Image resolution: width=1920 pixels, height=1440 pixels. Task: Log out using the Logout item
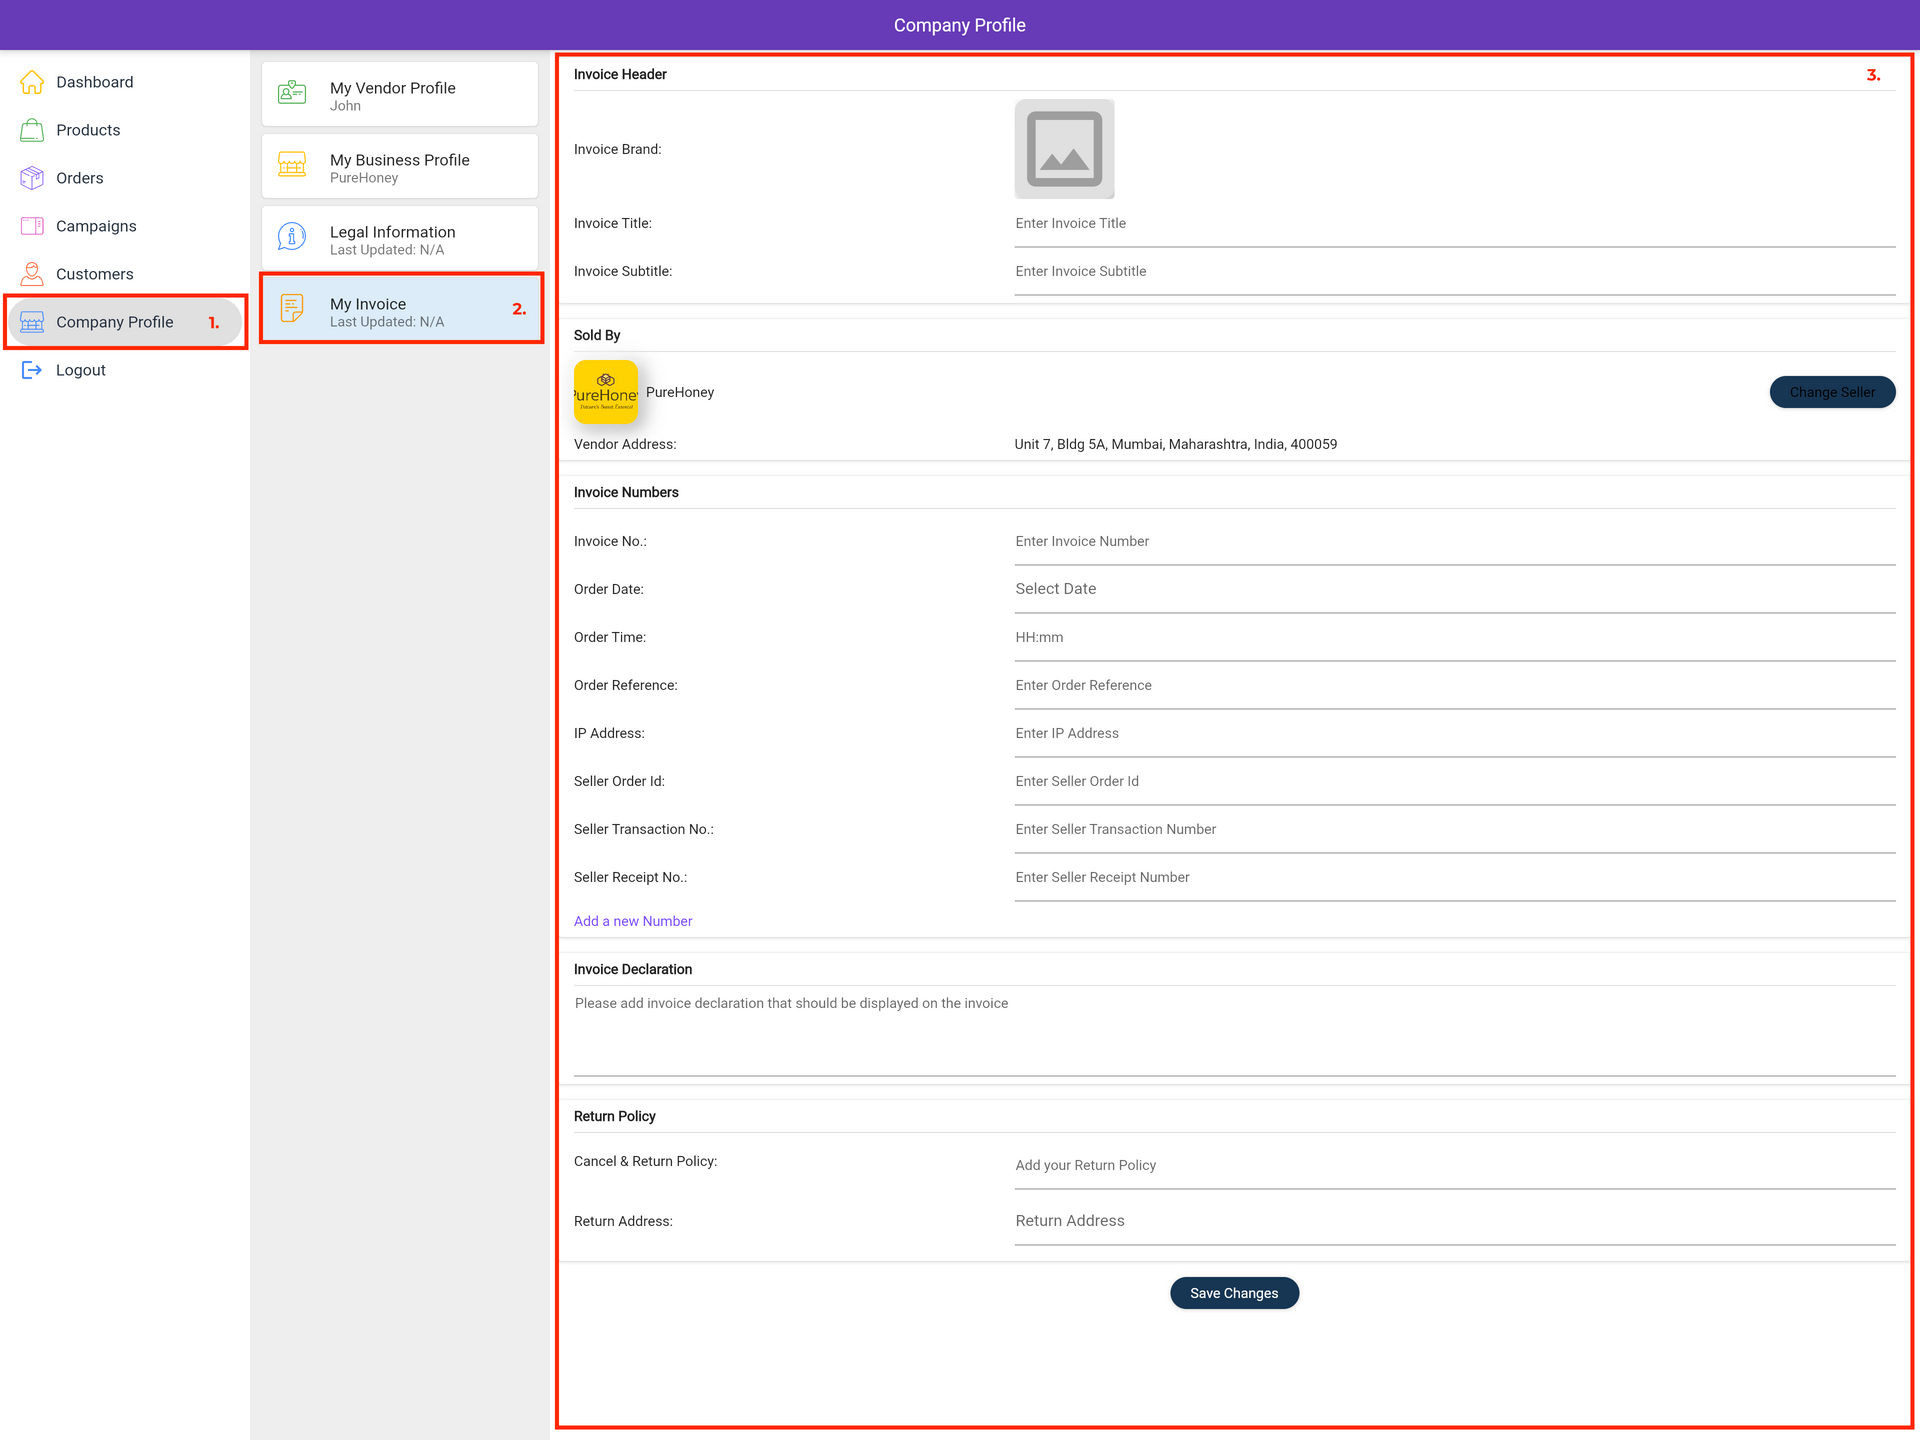[x=125, y=370]
